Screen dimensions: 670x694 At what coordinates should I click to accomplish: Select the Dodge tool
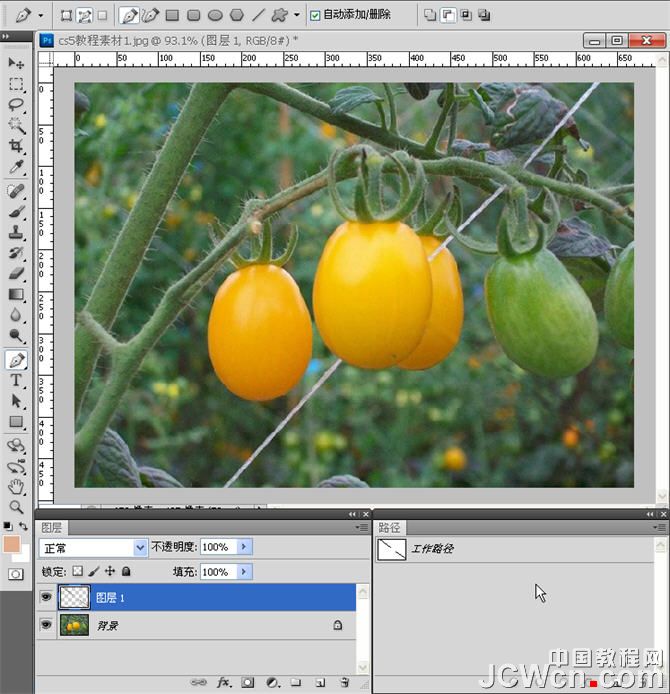pyautogui.click(x=16, y=336)
